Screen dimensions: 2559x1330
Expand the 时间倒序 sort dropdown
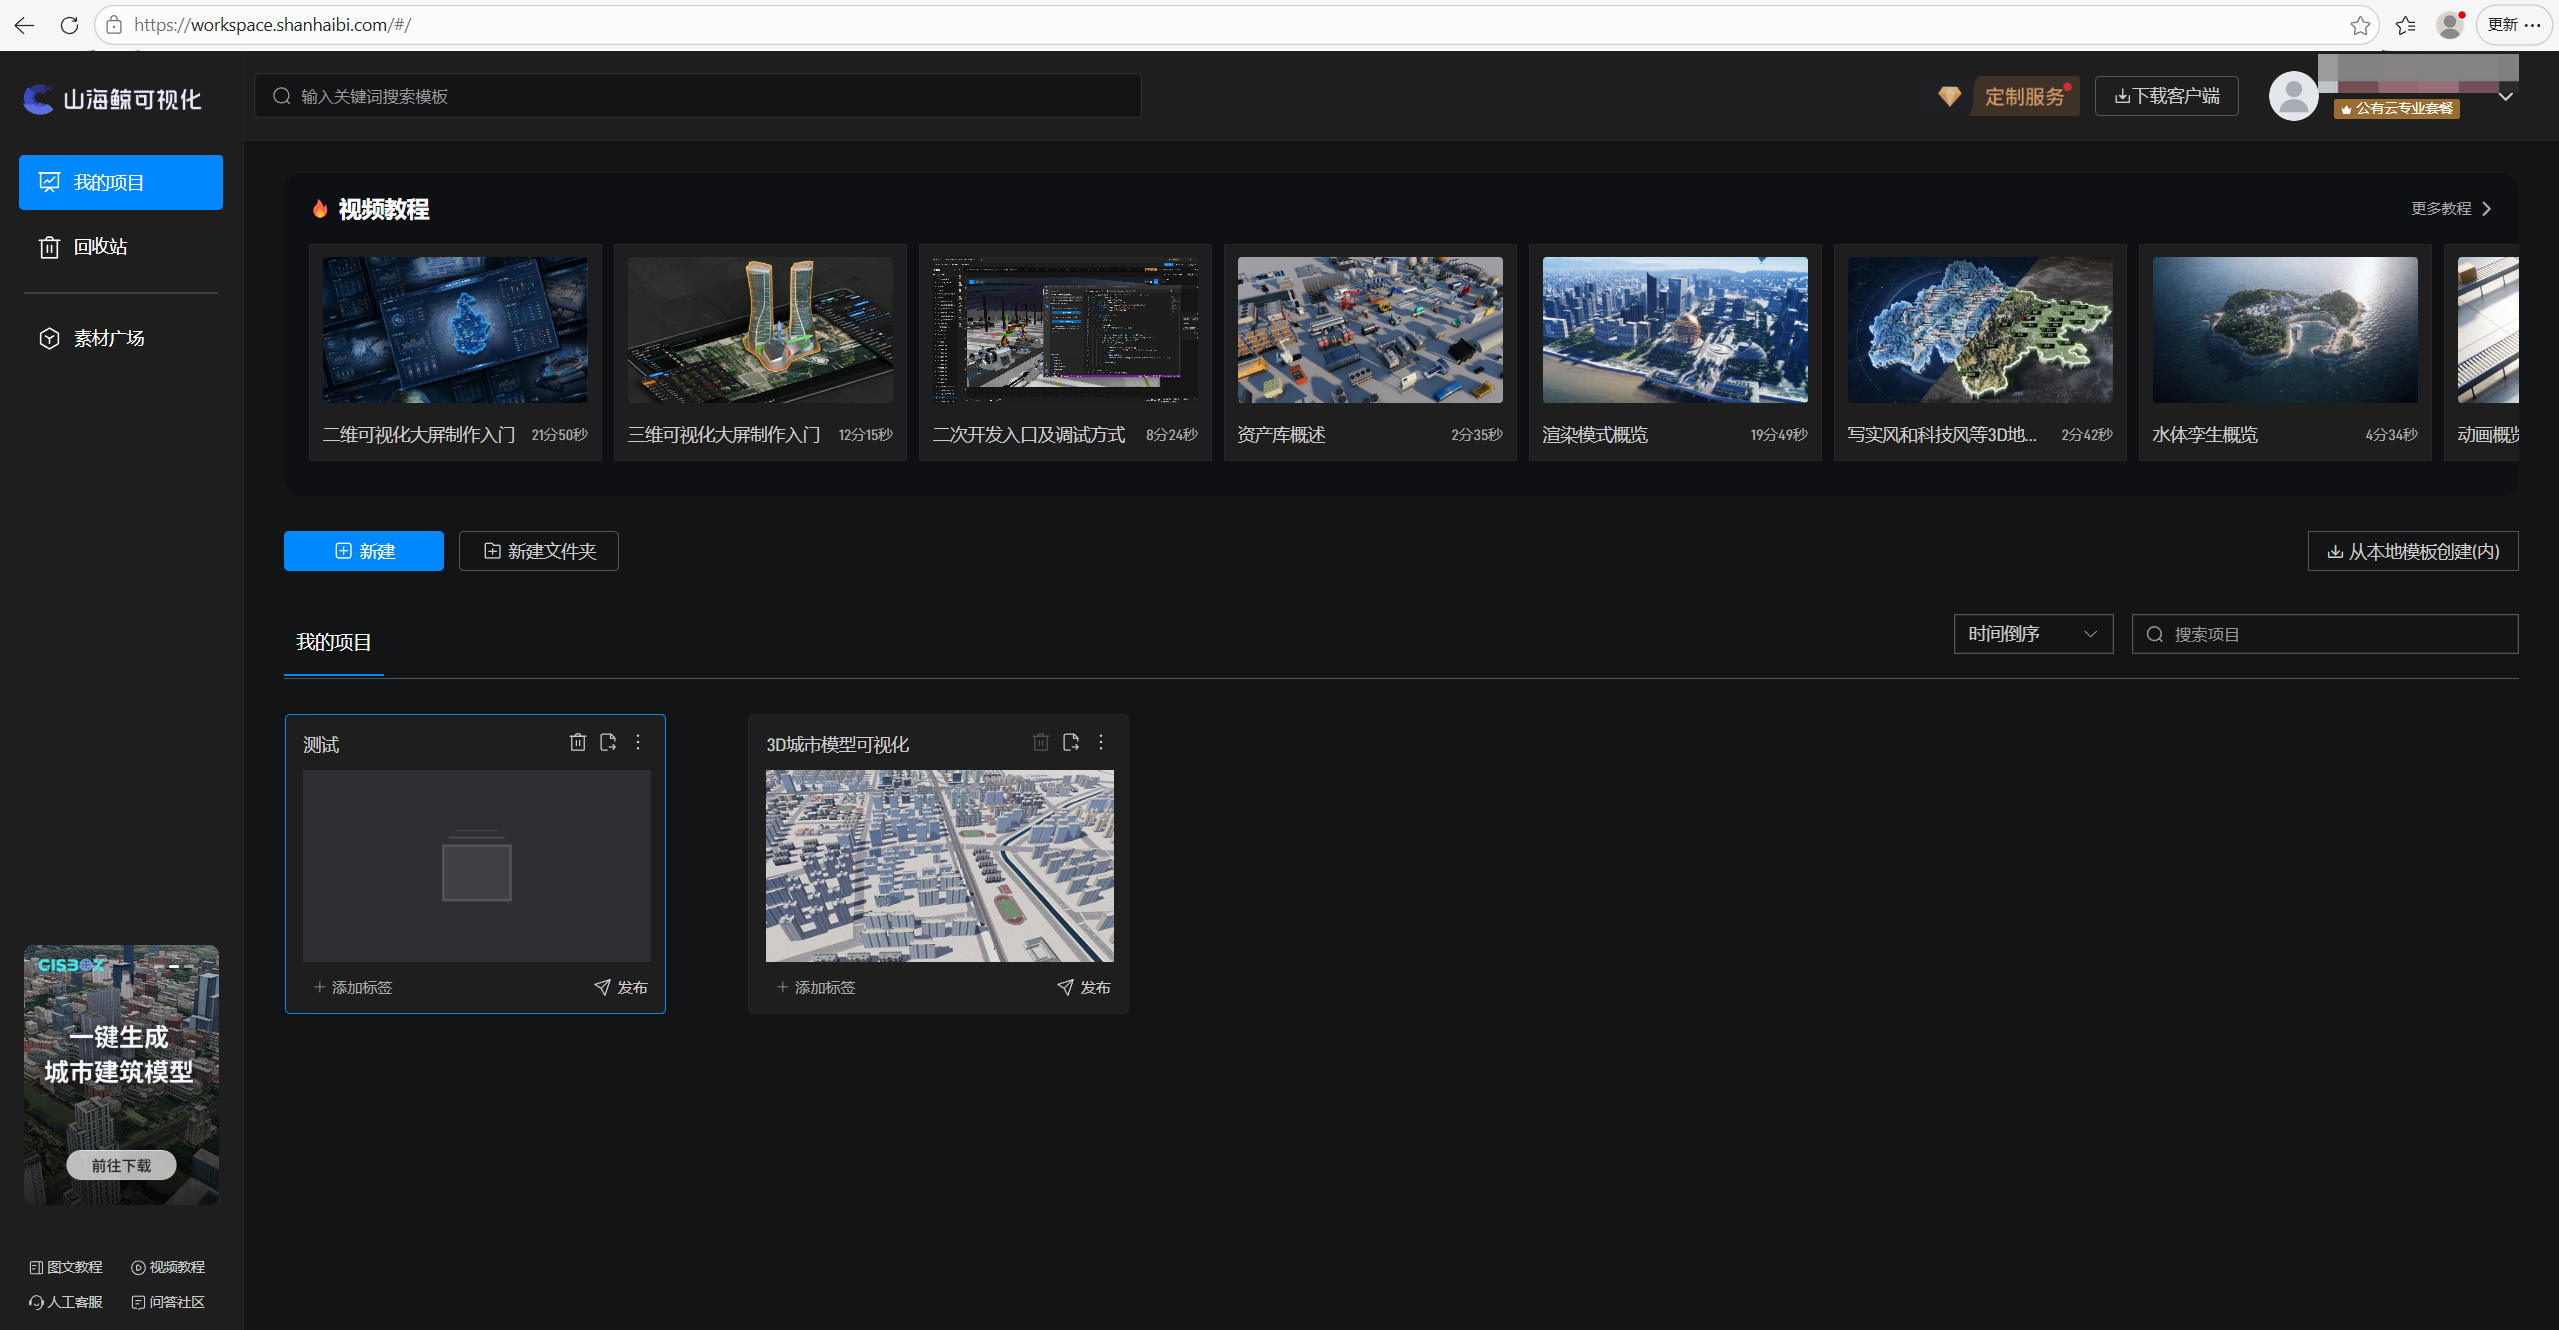pyautogui.click(x=2033, y=634)
